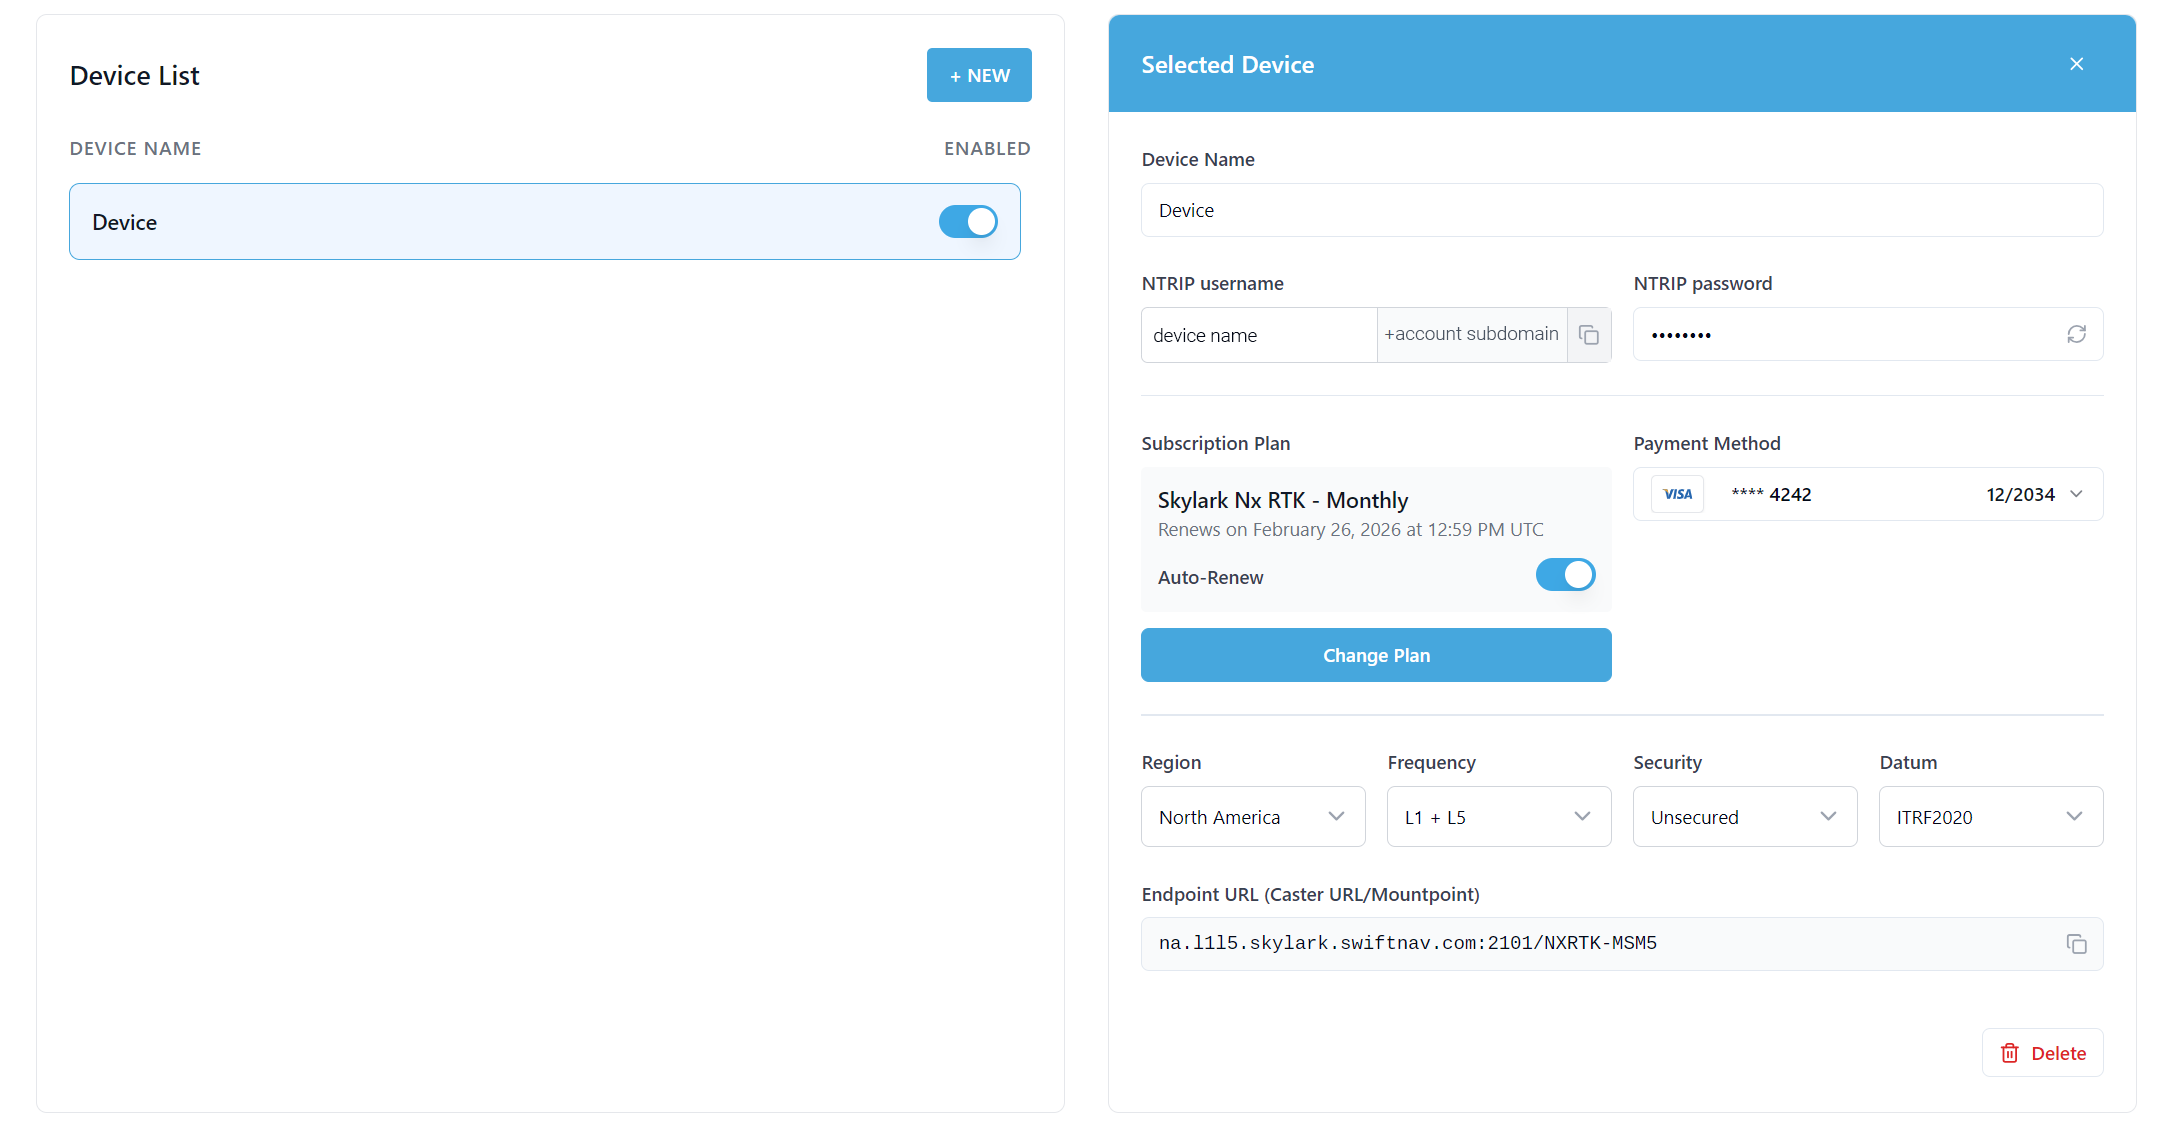Image resolution: width=2173 pixels, height=1124 pixels.
Task: Click the Visa card icon
Action: (1677, 494)
